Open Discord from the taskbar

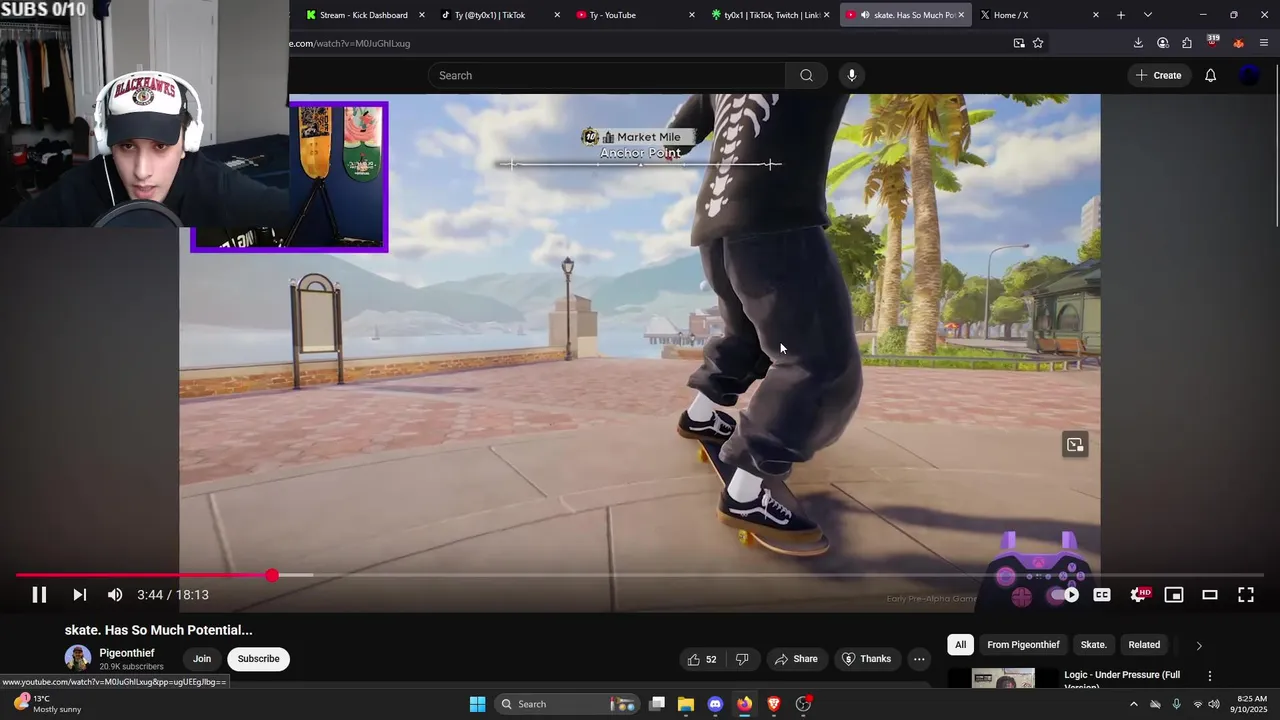tap(715, 704)
